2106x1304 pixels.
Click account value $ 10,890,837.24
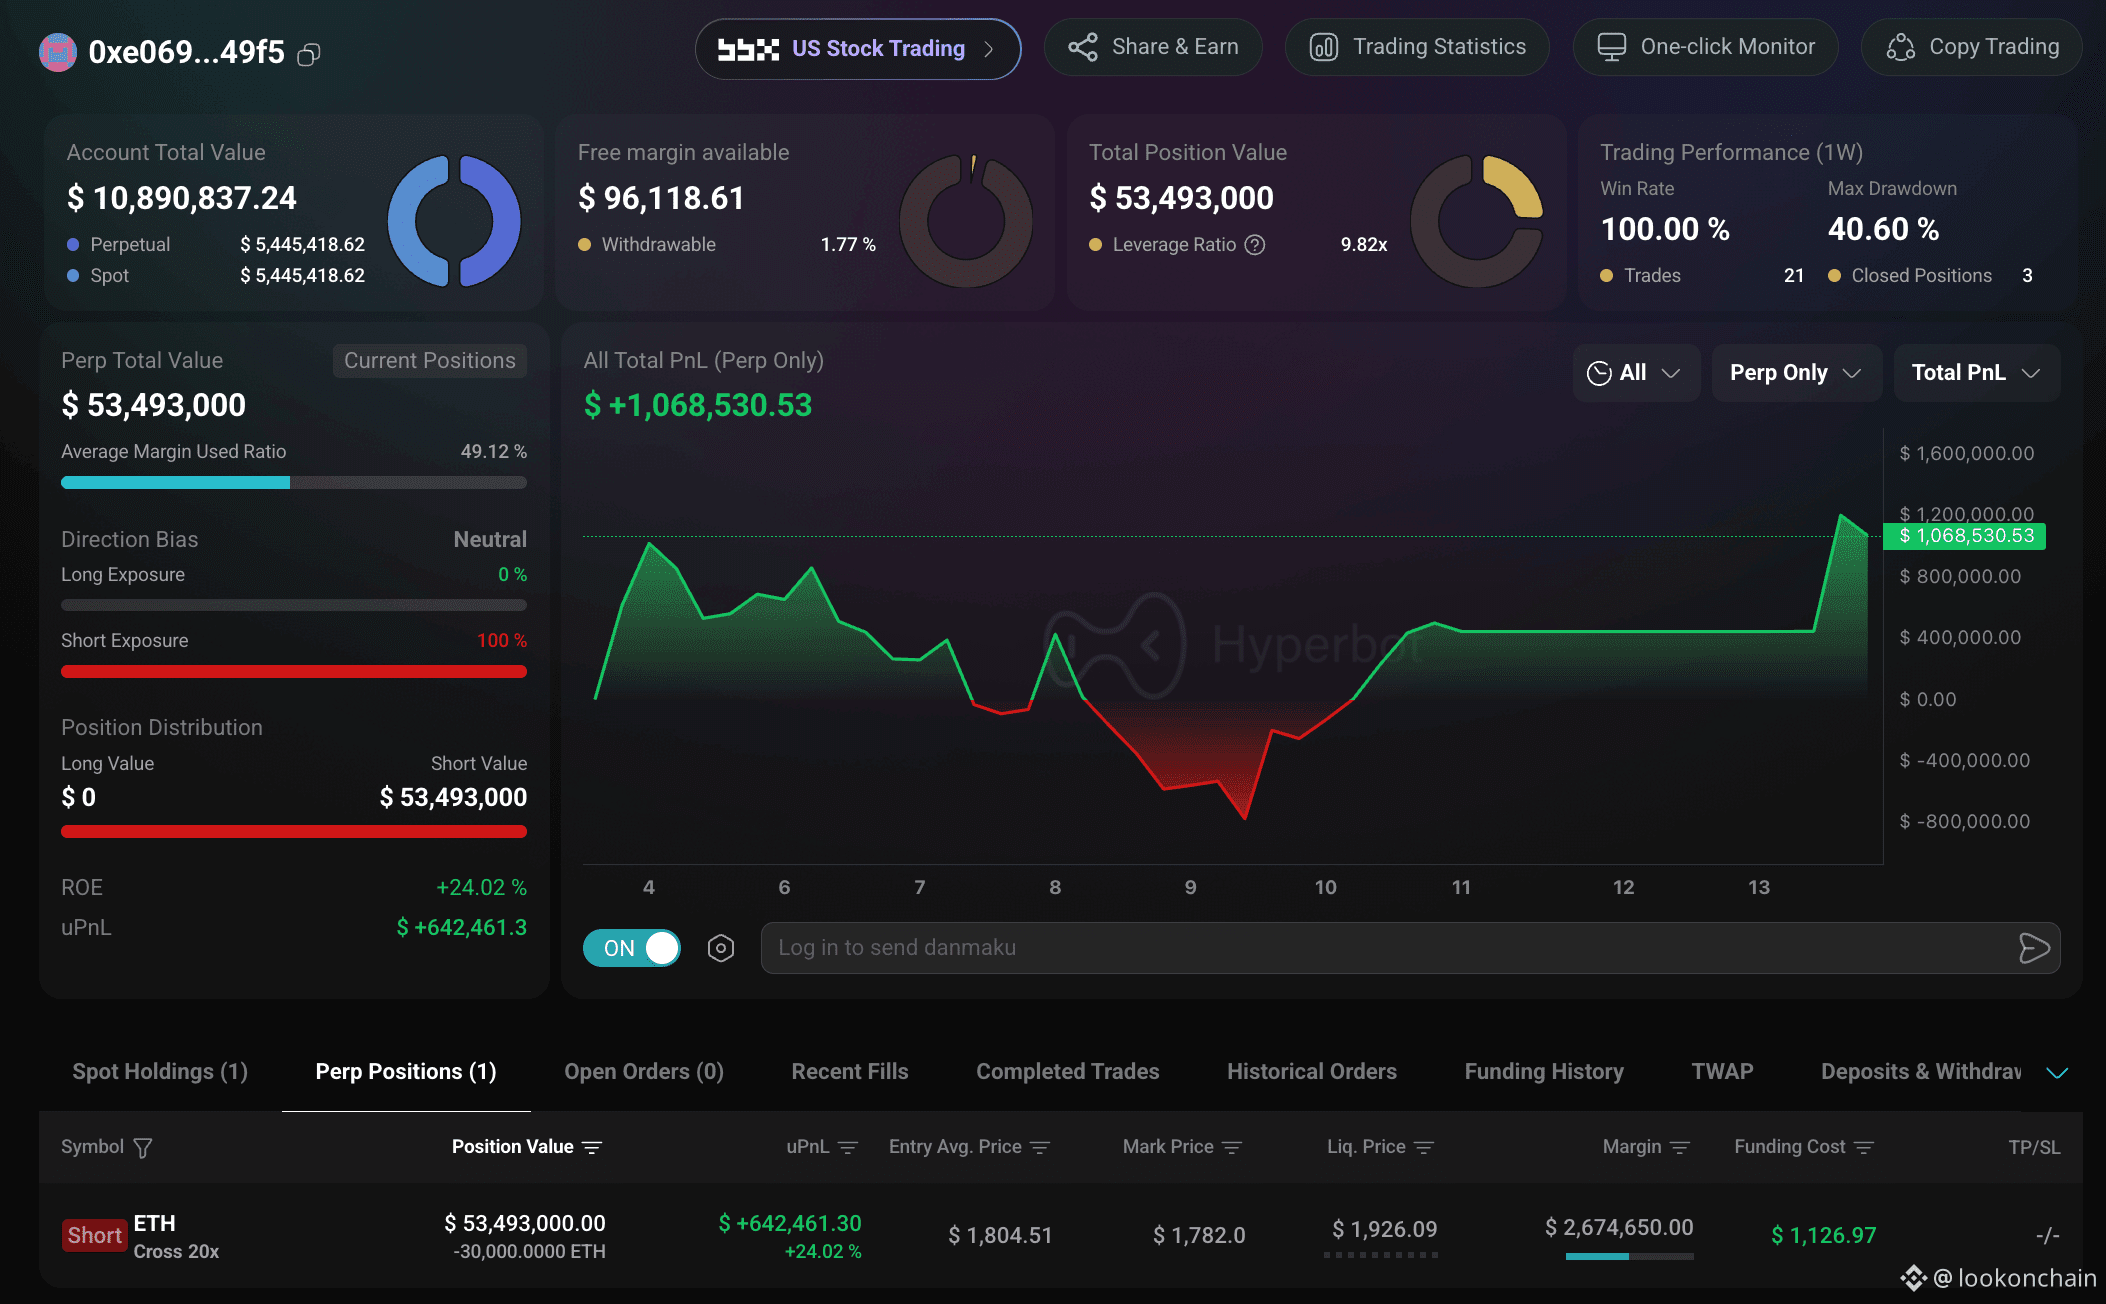pyautogui.click(x=182, y=198)
